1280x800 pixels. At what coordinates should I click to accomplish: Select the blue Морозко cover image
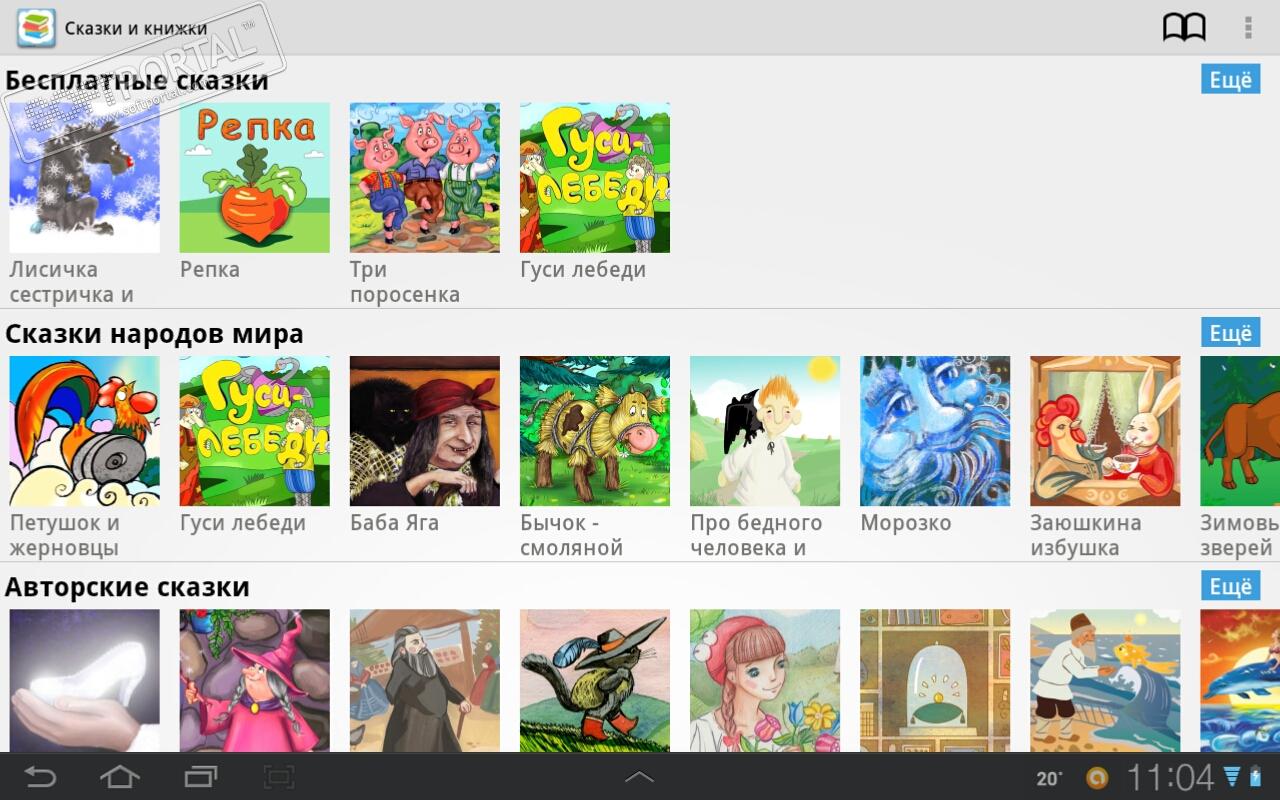coord(935,431)
